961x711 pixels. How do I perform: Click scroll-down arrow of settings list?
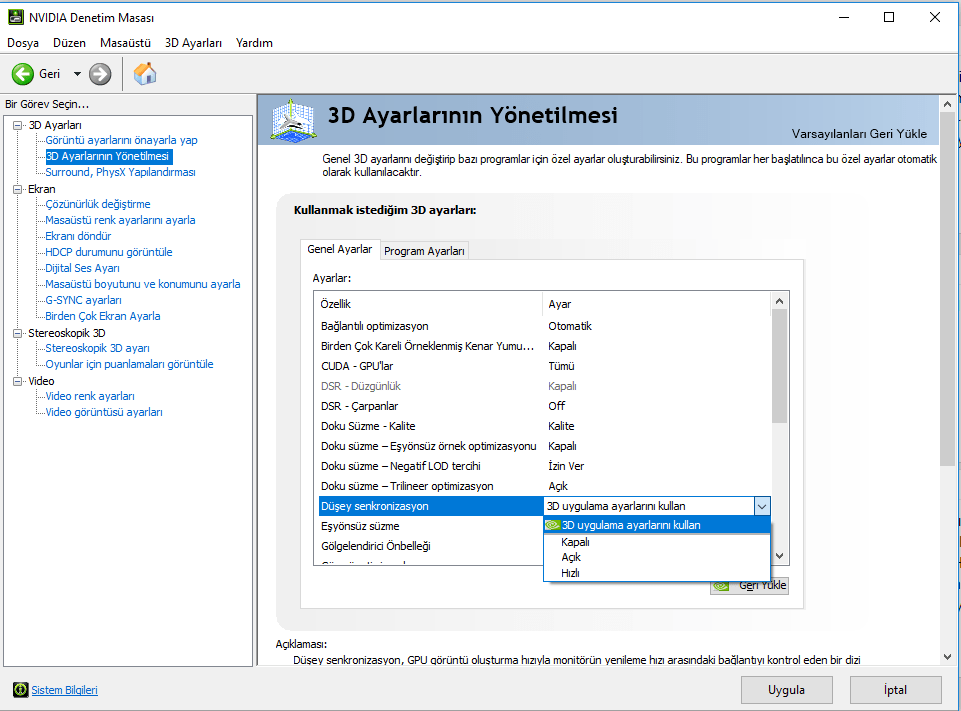(x=779, y=556)
